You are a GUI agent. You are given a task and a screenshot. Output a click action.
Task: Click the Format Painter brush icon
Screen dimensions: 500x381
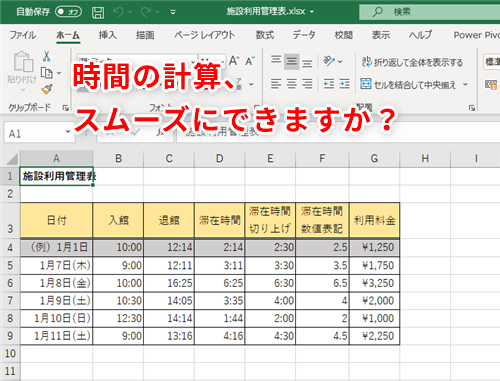click(47, 89)
